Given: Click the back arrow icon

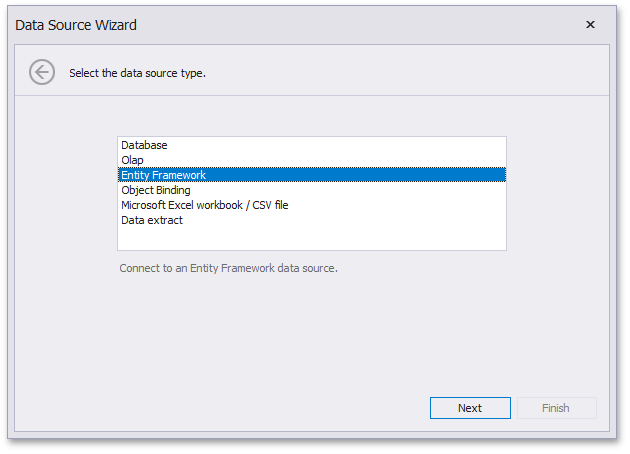Looking at the screenshot, I should 41,72.
